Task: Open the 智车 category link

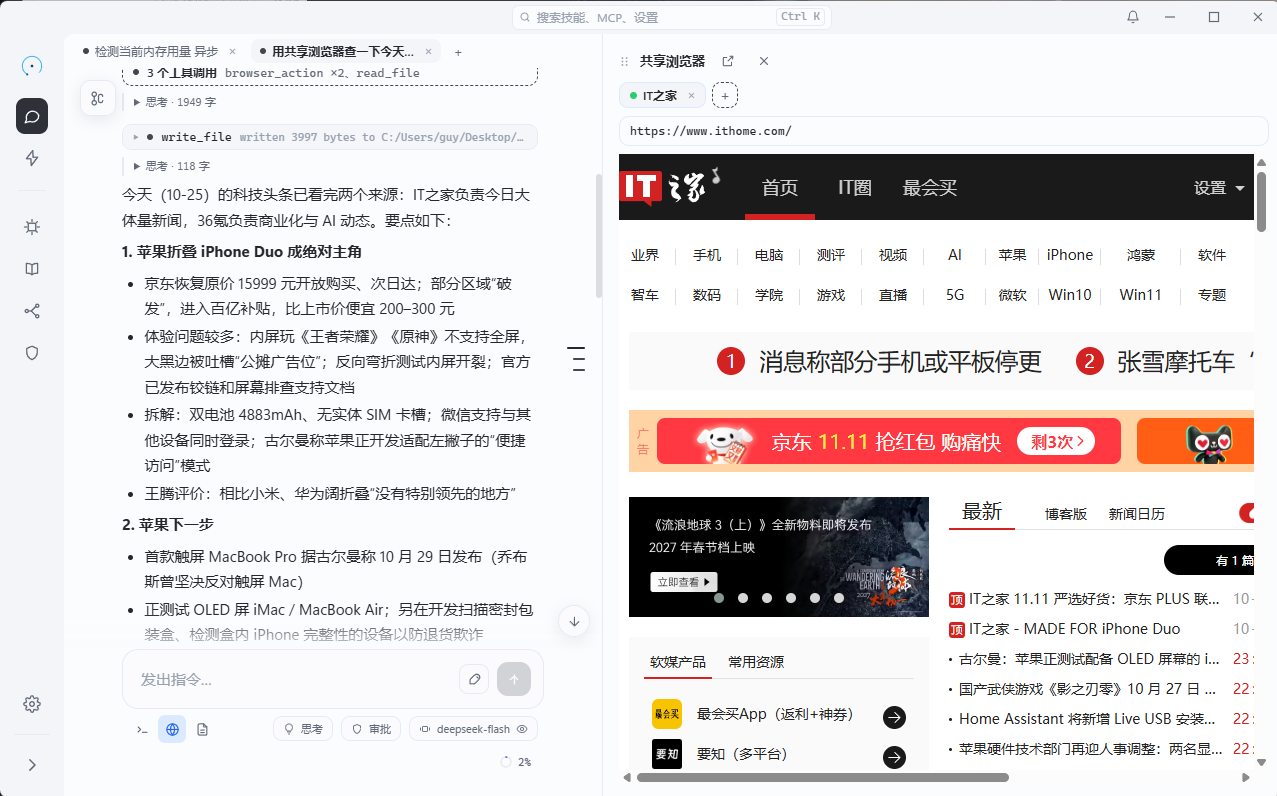Action: [645, 295]
